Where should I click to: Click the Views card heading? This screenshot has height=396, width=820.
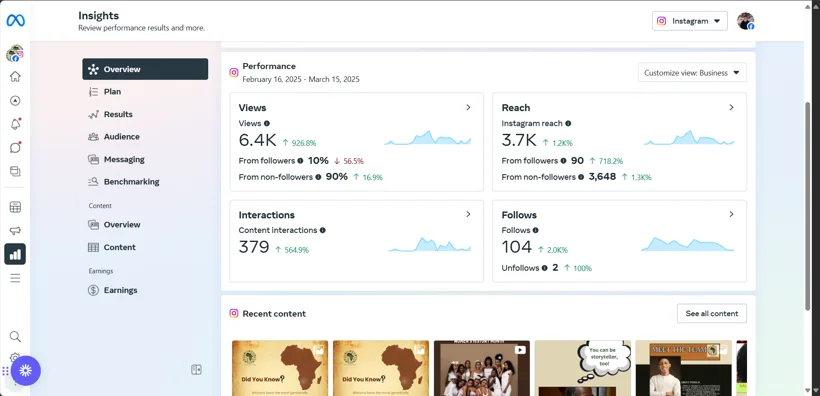252,108
